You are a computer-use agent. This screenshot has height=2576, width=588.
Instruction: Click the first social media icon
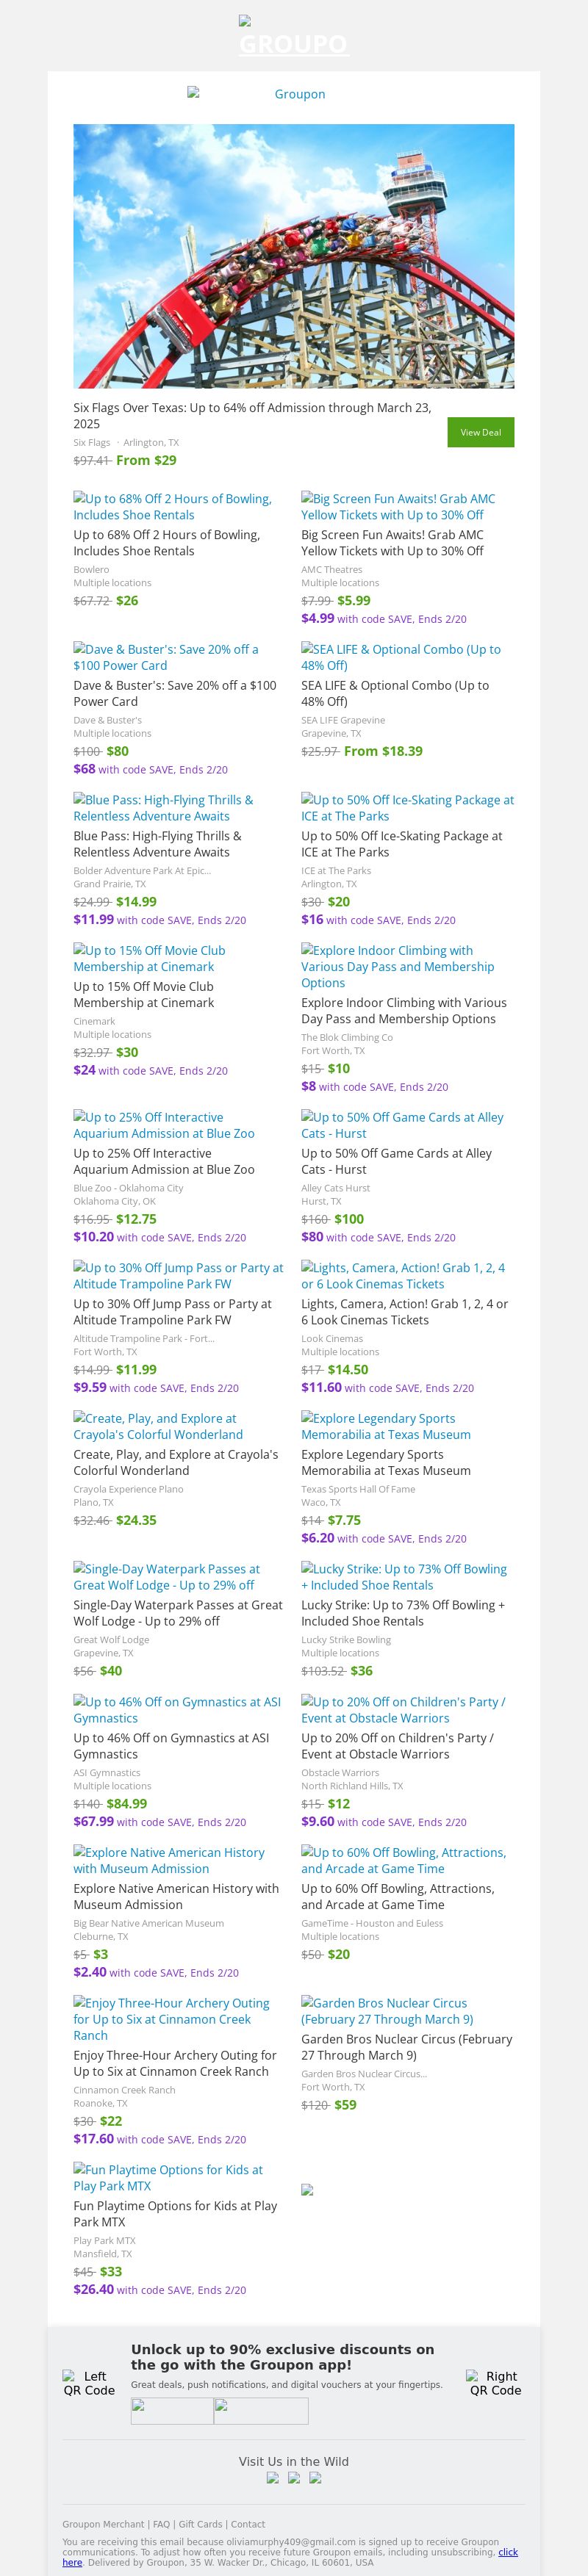(272, 2478)
